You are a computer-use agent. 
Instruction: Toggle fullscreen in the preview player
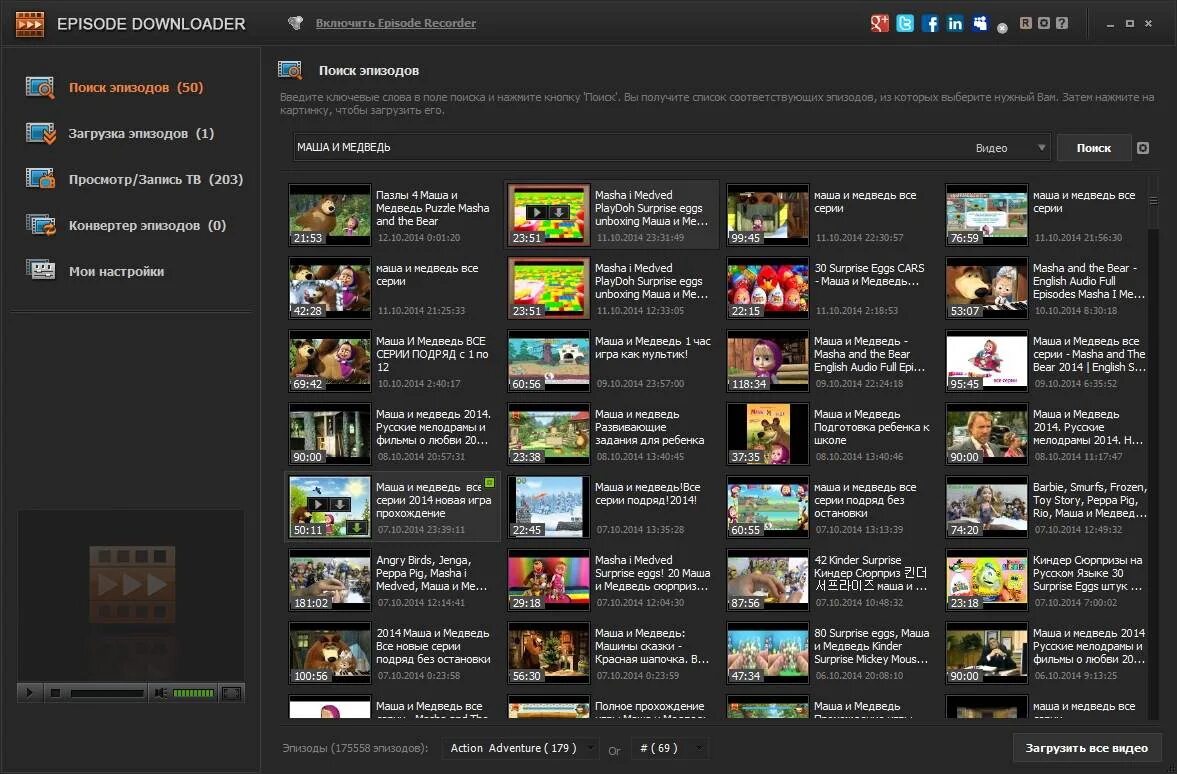point(231,693)
